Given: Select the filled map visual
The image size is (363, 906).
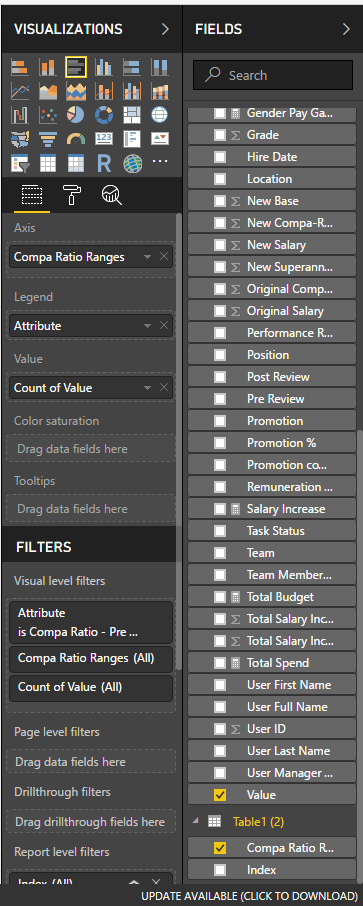Looking at the screenshot, I should [20, 139].
